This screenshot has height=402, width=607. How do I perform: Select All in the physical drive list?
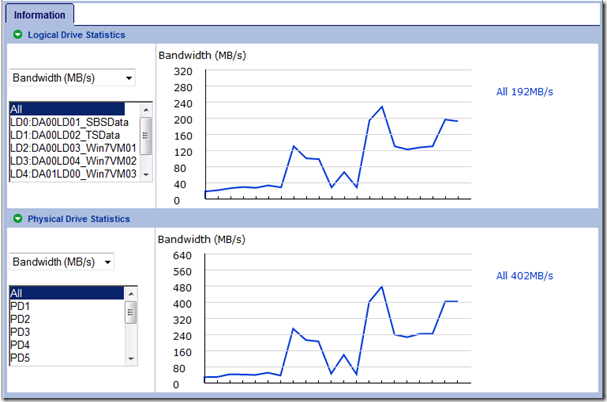(x=67, y=293)
